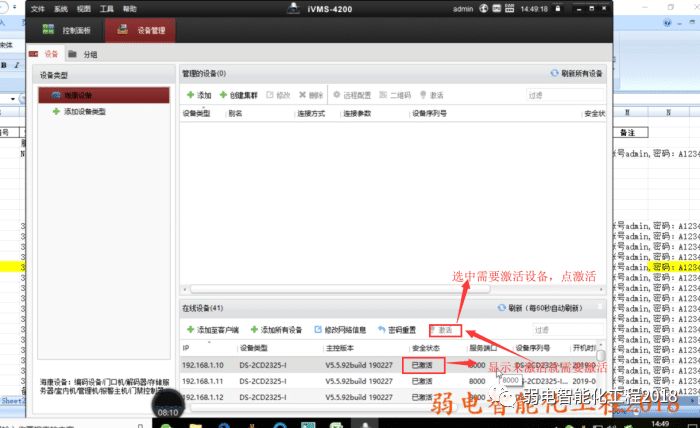This screenshot has height=428, width=700.
Task: Click 添加至客户端 button
Action: point(212,330)
